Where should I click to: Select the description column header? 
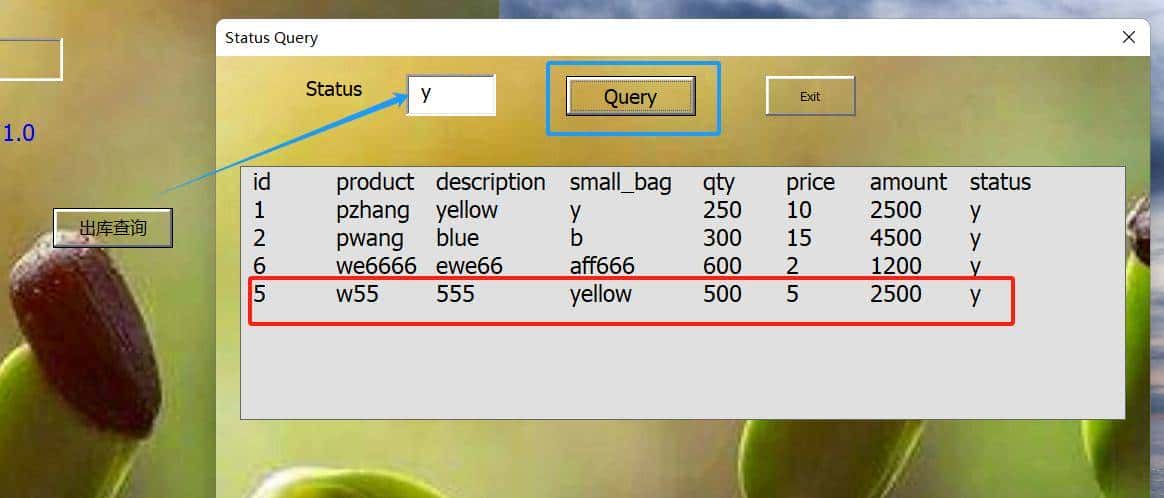point(491,183)
